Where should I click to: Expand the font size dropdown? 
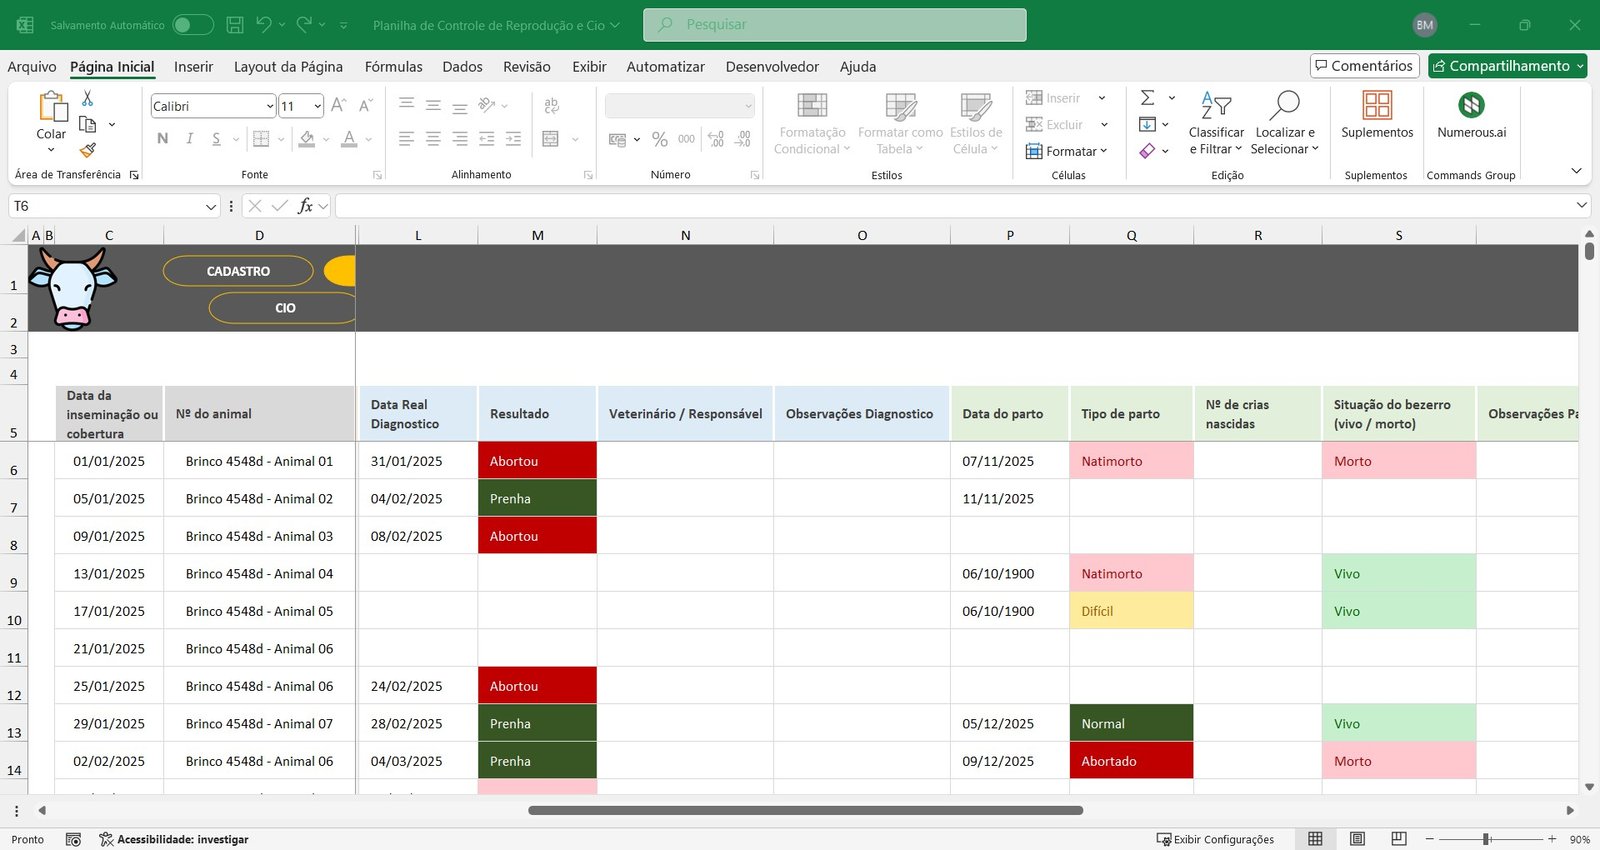point(318,106)
